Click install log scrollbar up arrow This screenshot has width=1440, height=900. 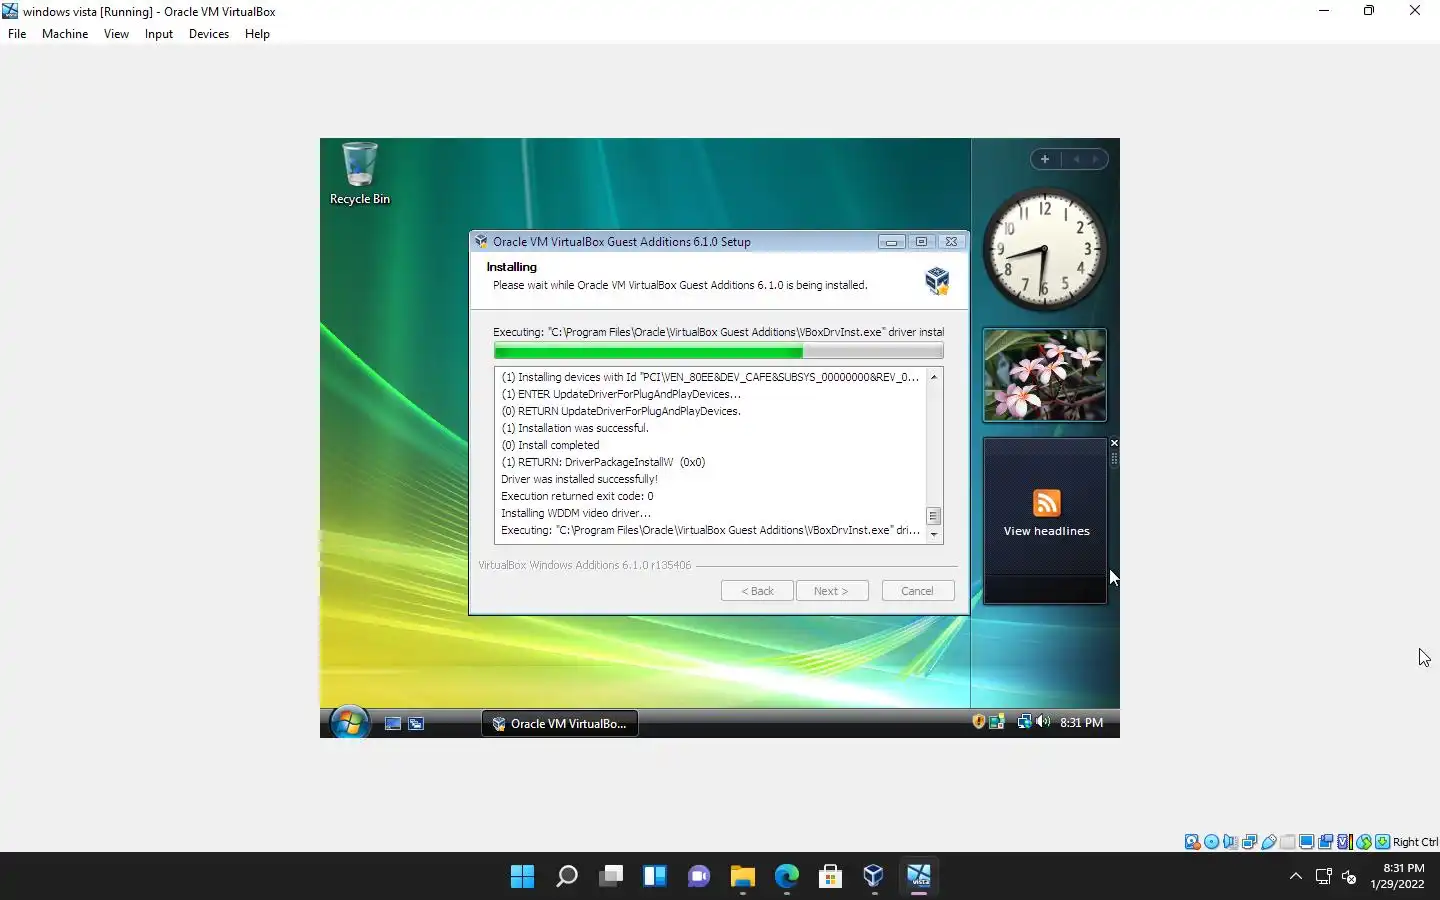point(934,377)
